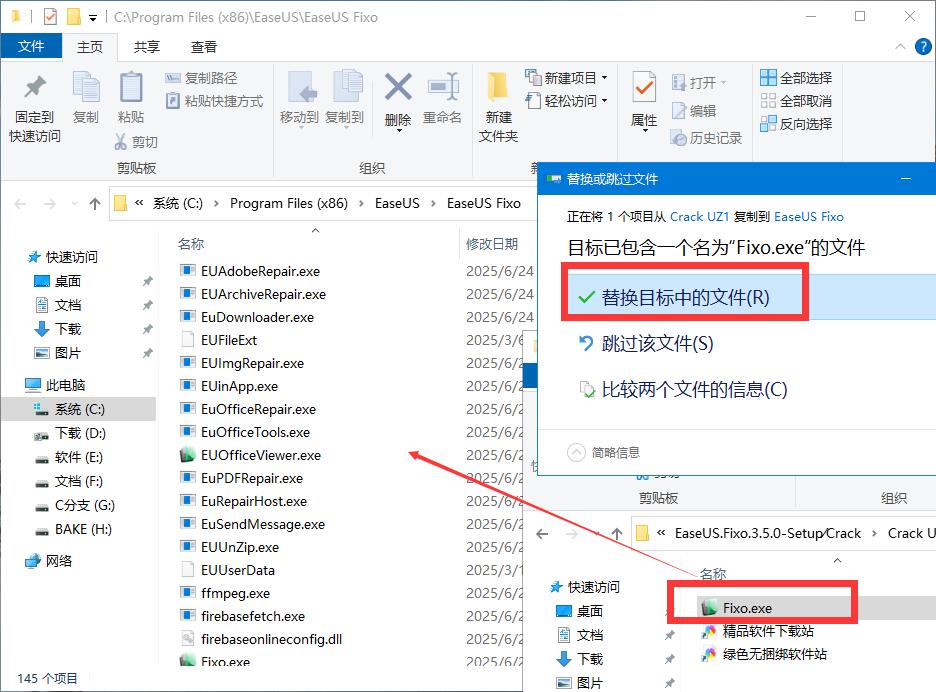Select Downloads (下载) in main sidebar
This screenshot has width=936, height=692.
pos(58,329)
